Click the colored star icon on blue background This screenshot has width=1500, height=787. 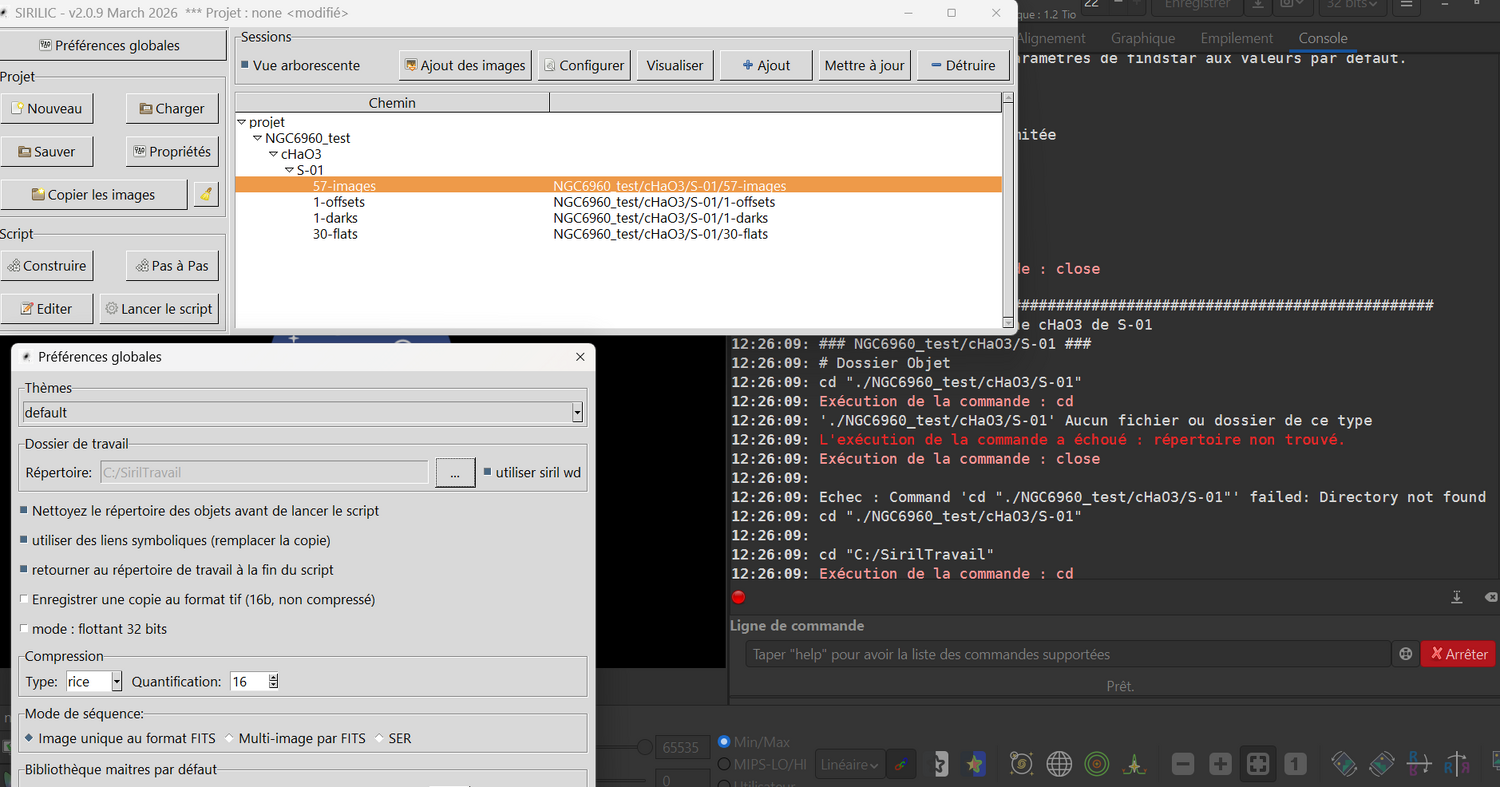(975, 764)
